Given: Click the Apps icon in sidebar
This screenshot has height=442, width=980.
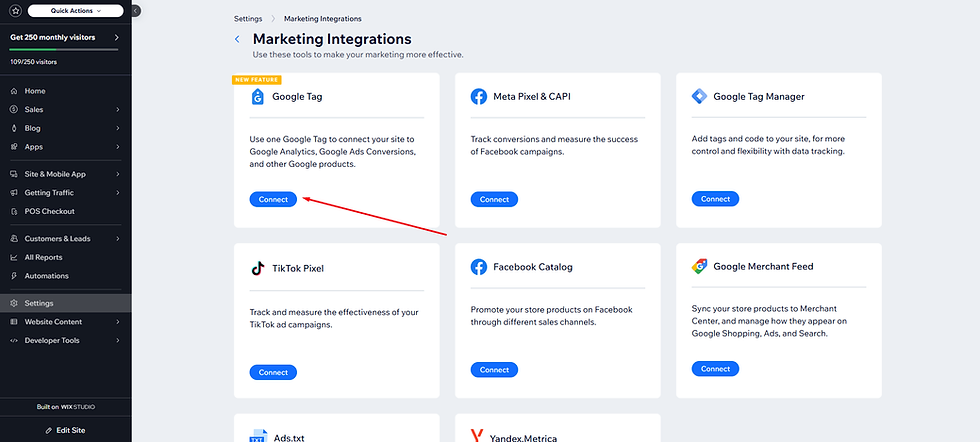Looking at the screenshot, I should pos(14,147).
